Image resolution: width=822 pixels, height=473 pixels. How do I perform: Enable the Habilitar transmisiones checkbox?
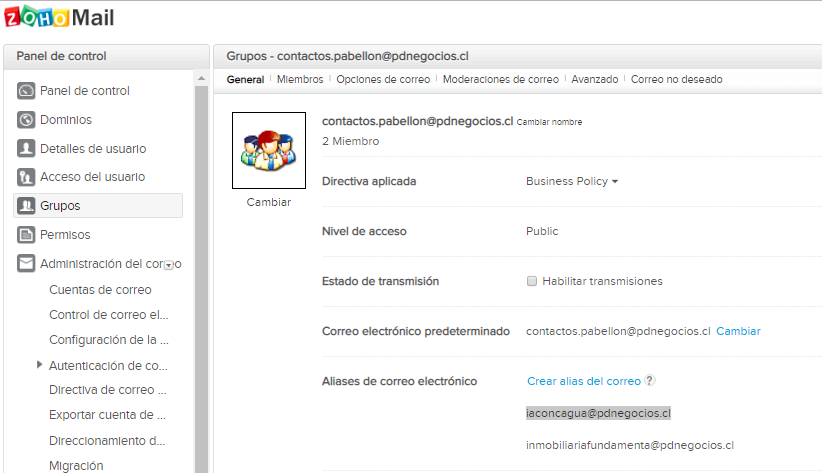(x=532, y=281)
